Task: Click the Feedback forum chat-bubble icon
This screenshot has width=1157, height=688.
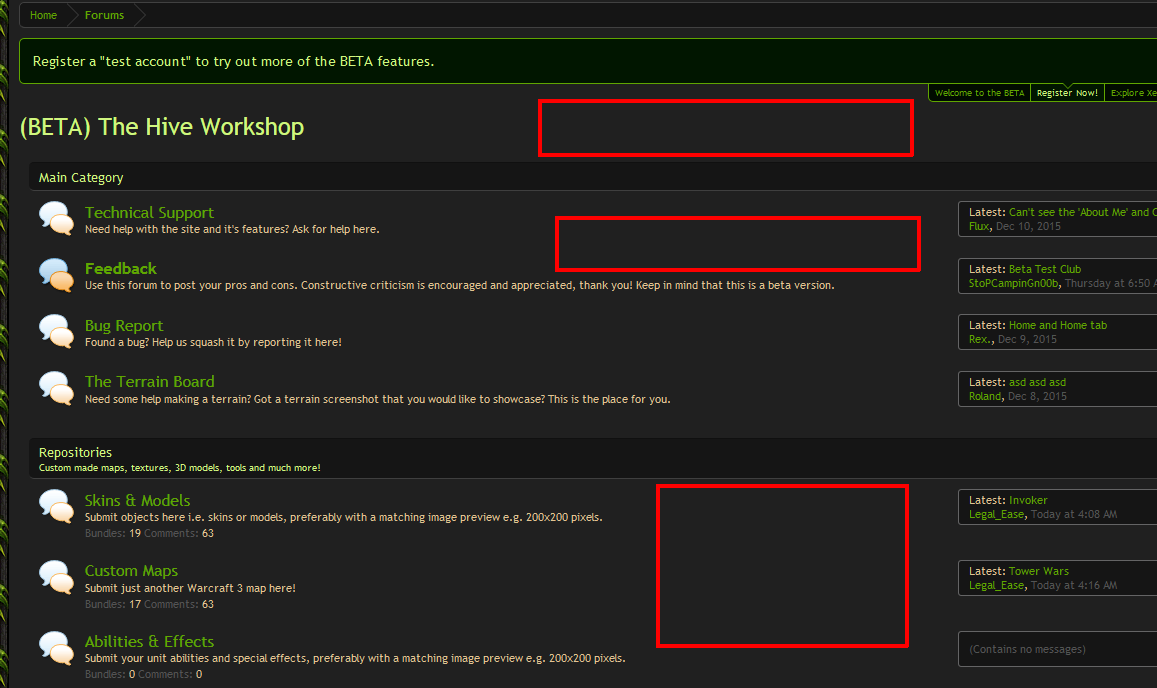Action: (56, 275)
